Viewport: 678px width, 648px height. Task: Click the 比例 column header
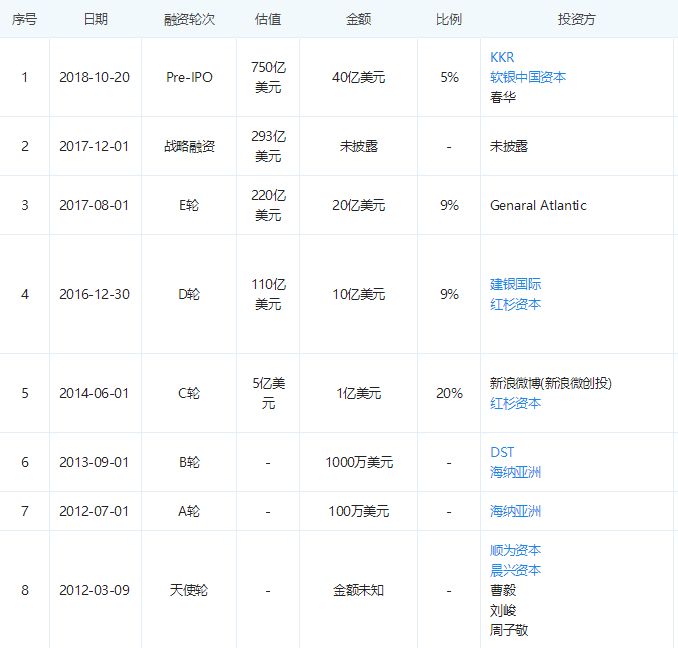pos(449,19)
